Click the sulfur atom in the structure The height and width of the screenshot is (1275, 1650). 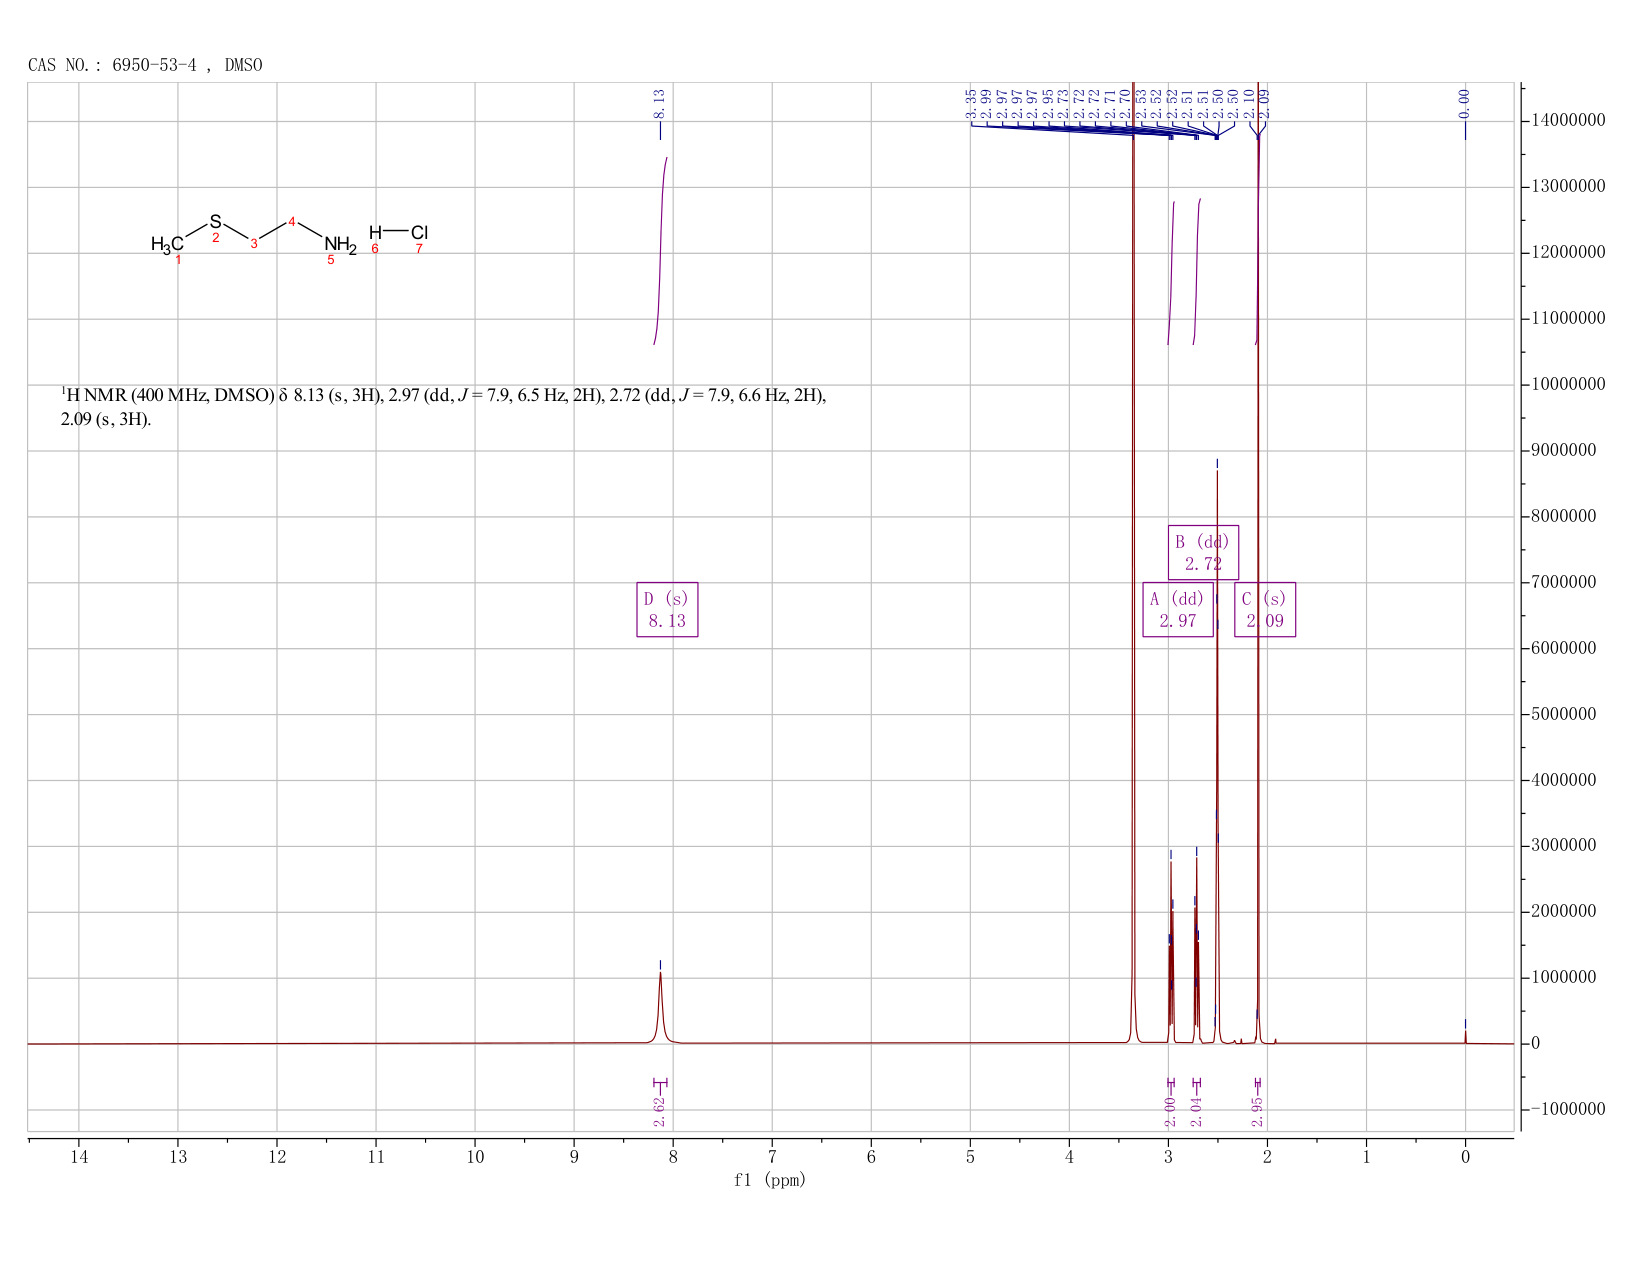click(215, 221)
